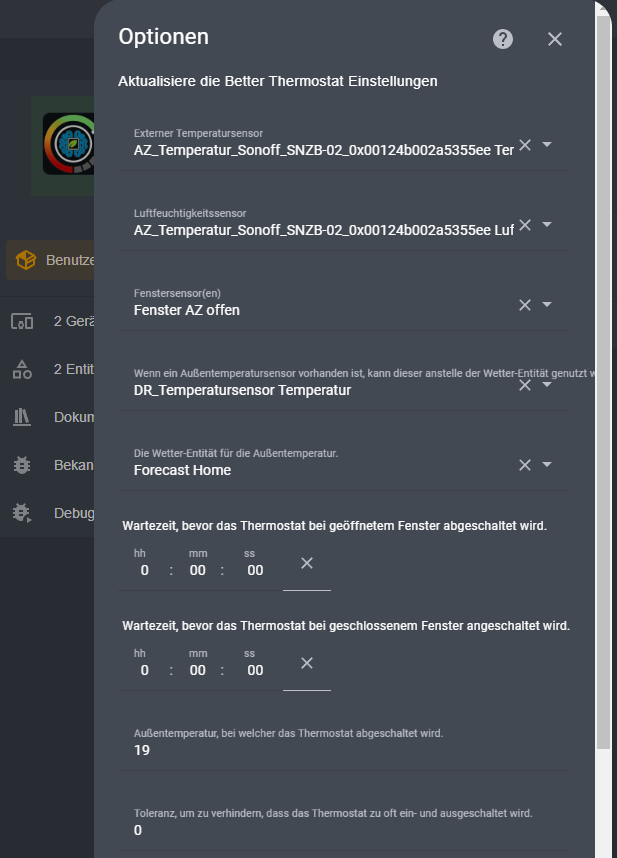The height and width of the screenshot is (858, 617).
Task: Click the Toleranz value field showing 0
Action: [340, 830]
